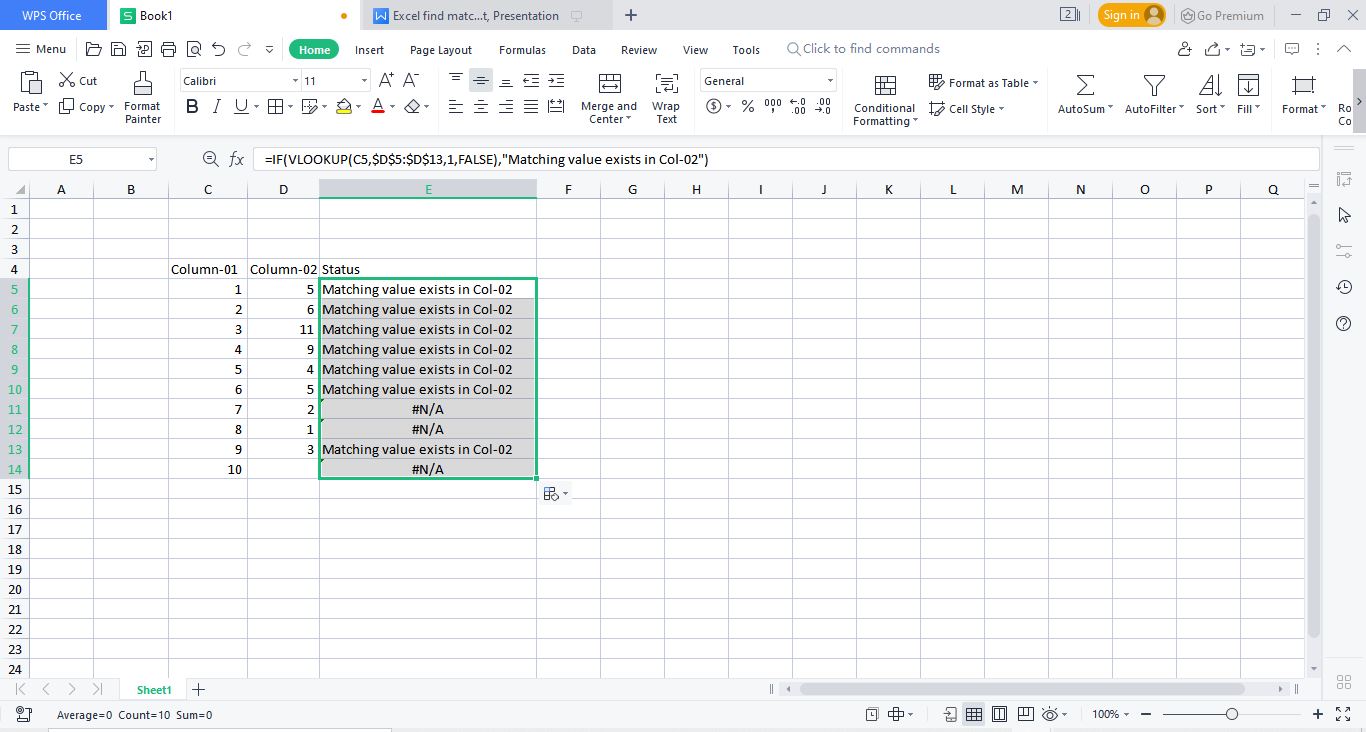Click the Go Premium link

1222,15
